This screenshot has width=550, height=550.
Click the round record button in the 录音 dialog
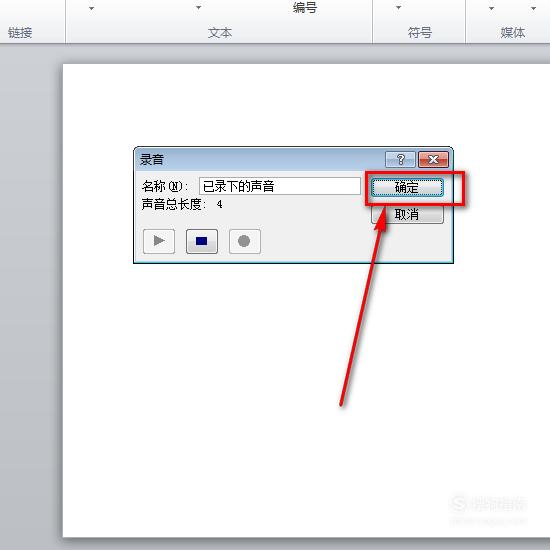[244, 241]
